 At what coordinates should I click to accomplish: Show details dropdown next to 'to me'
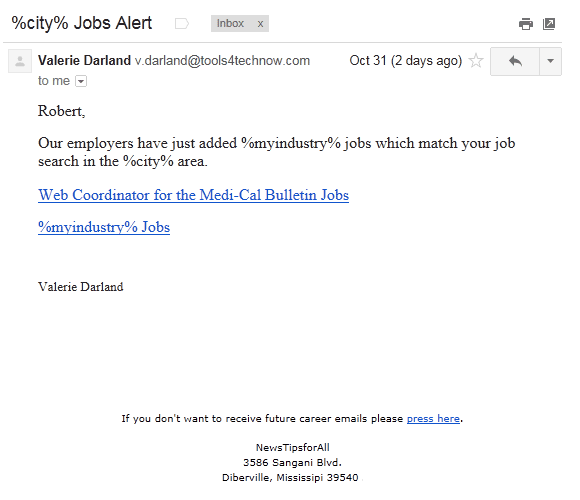pyautogui.click(x=81, y=81)
